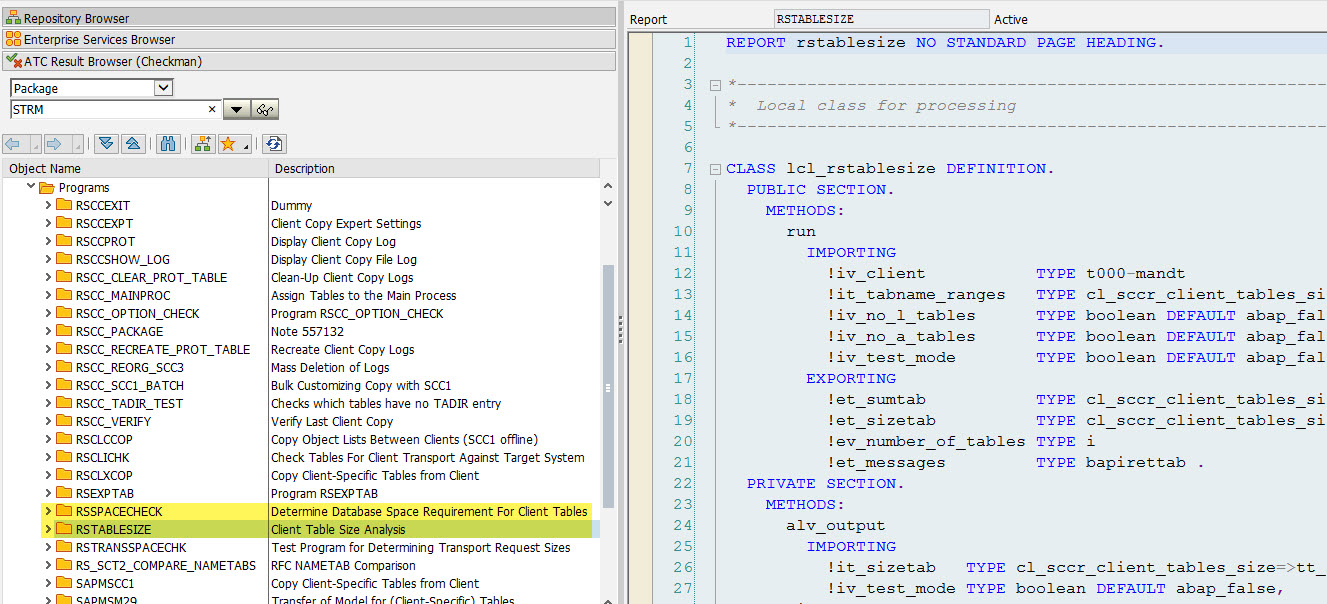Collapse the Programs folder node
The height and width of the screenshot is (604, 1327).
click(x=31, y=188)
